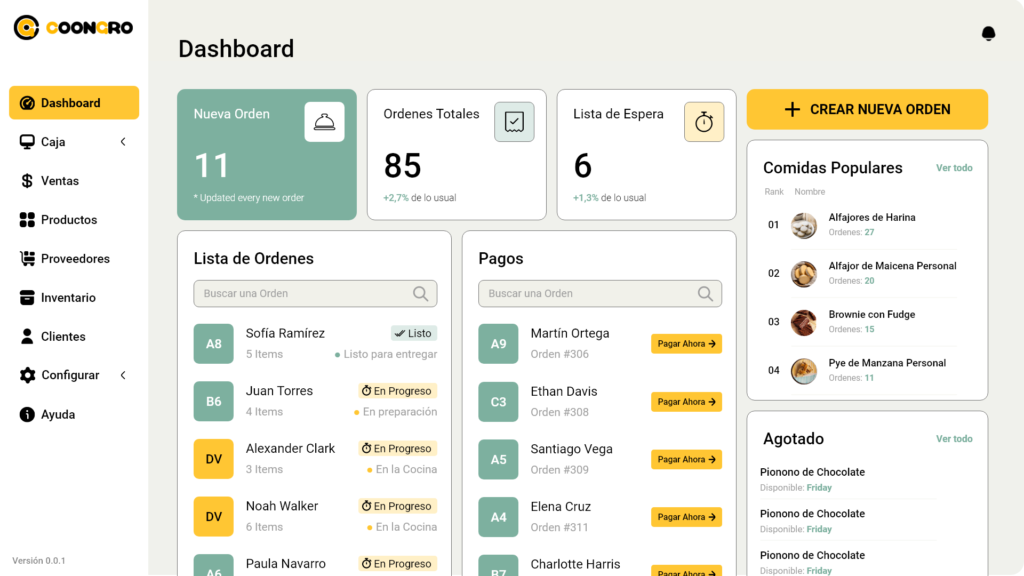Click Pagar Ahora for Martín Ortega
Image resolution: width=1024 pixels, height=576 pixels.
[686, 344]
